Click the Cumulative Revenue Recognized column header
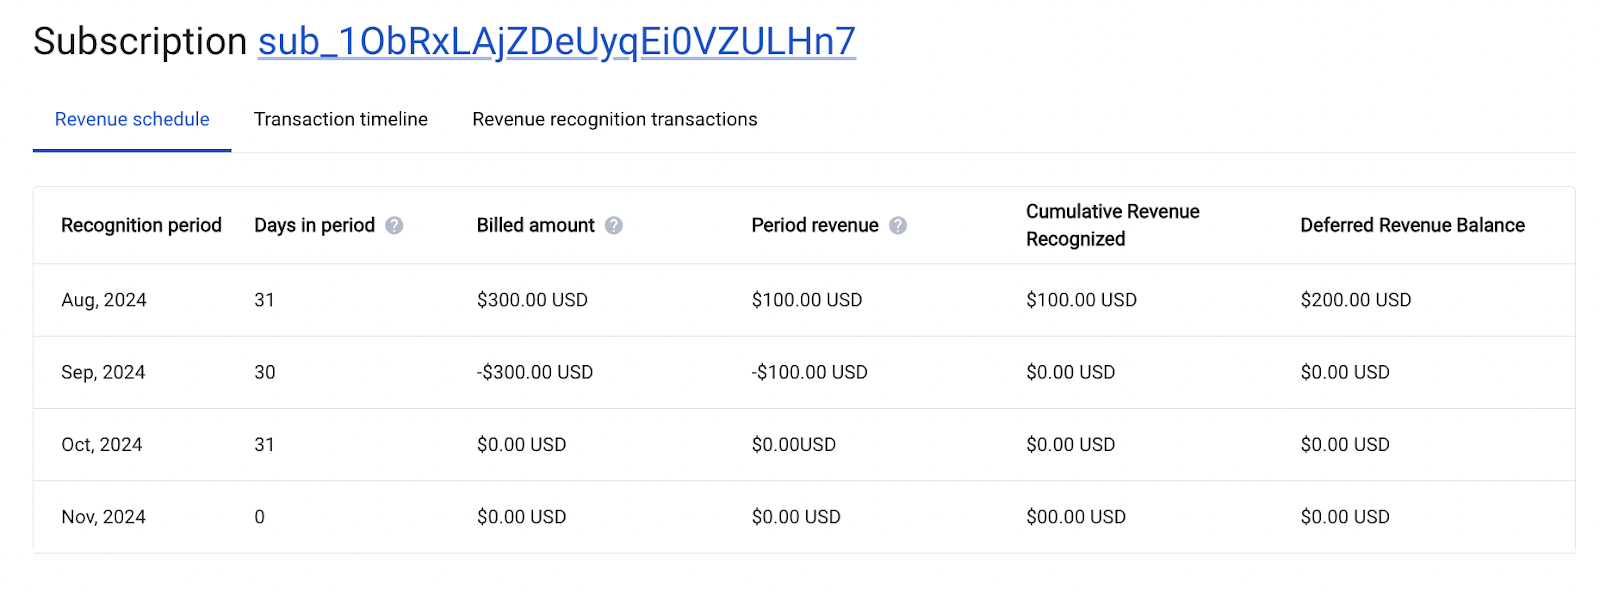Image resolution: width=1600 pixels, height=594 pixels. (x=1113, y=225)
